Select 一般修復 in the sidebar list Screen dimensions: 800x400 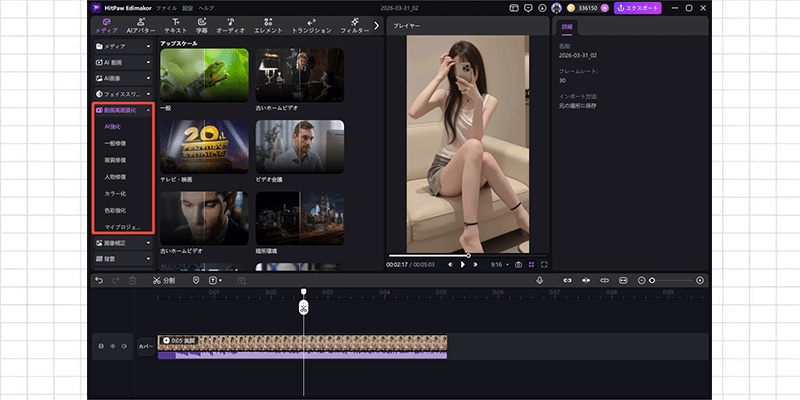(116, 143)
